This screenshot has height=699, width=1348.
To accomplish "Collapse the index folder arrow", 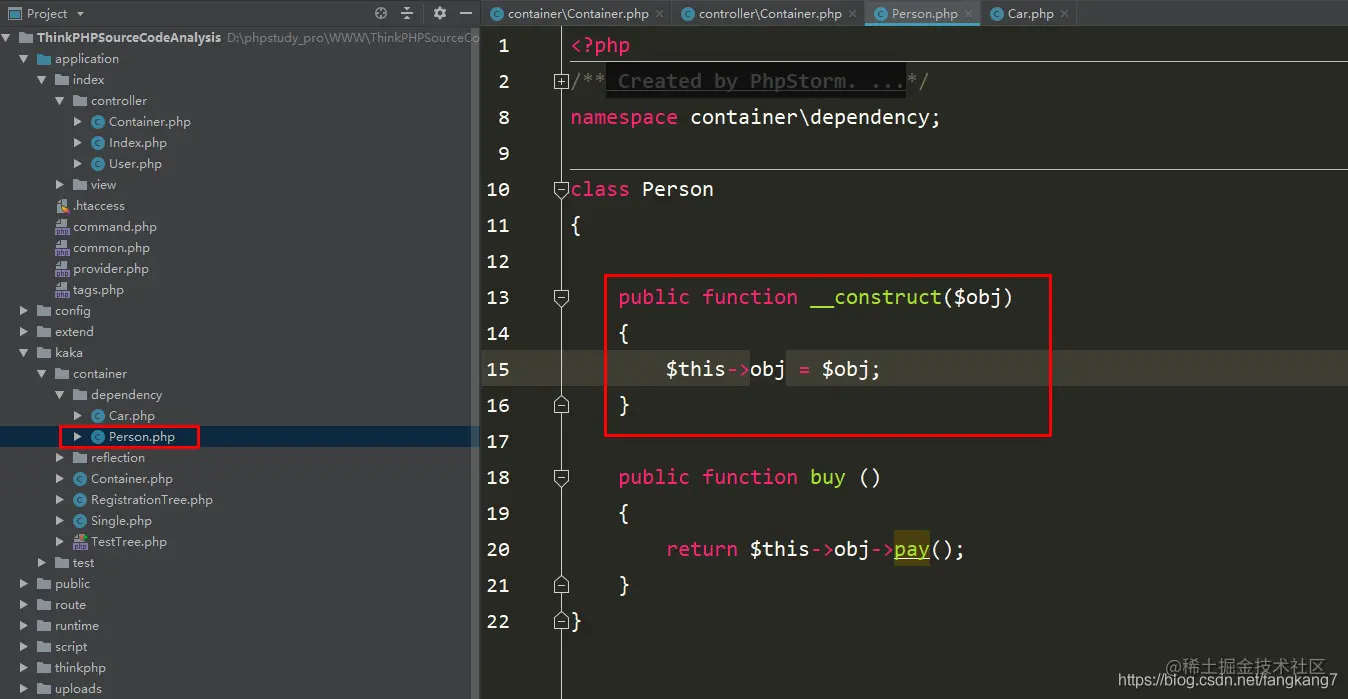I will pyautogui.click(x=42, y=80).
